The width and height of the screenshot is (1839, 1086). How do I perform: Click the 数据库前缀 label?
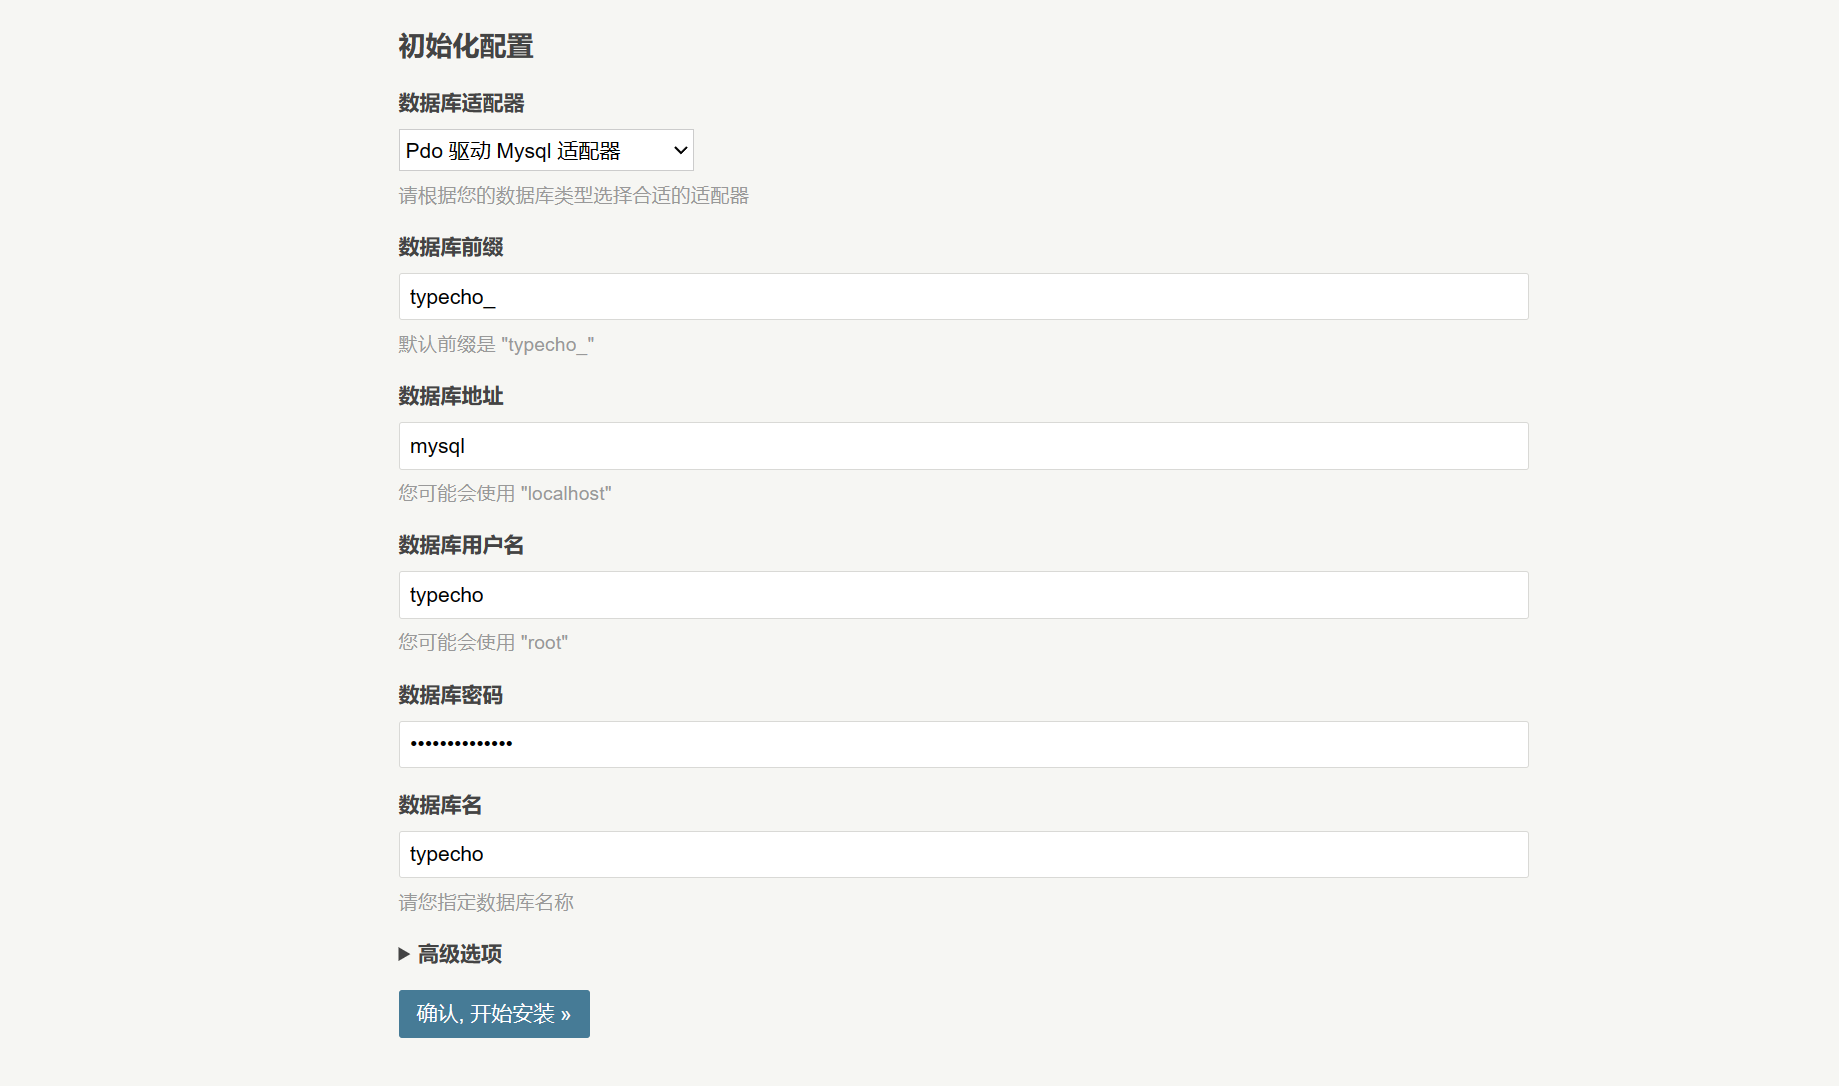tap(451, 247)
